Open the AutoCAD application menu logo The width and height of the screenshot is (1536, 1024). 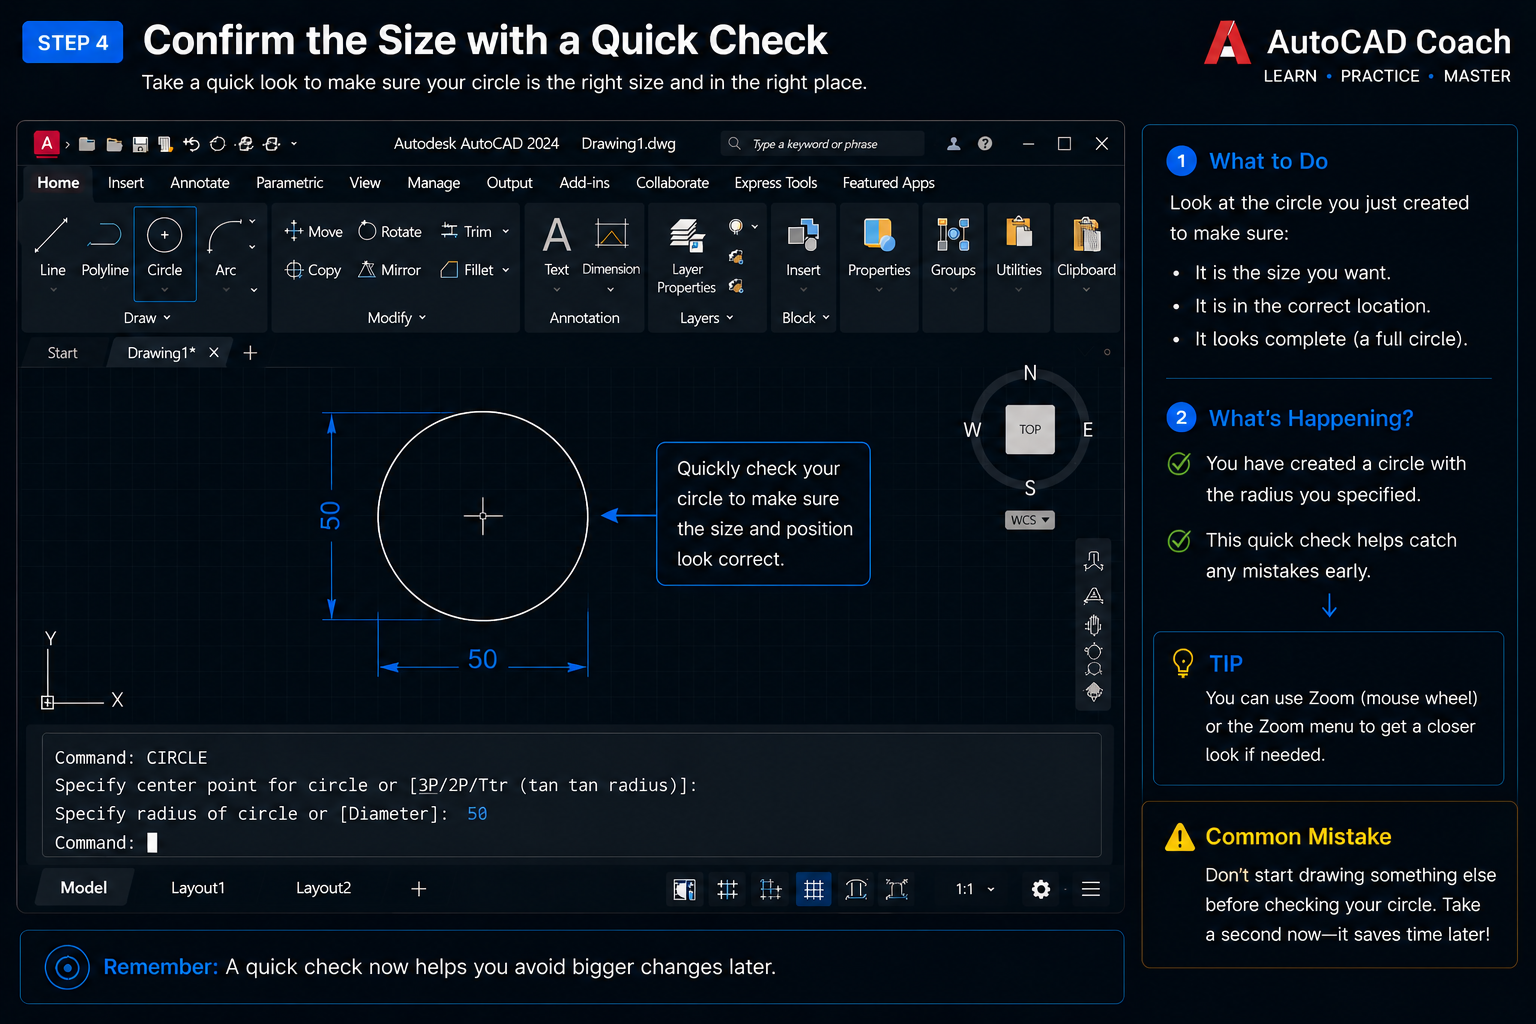pyautogui.click(x=46, y=143)
